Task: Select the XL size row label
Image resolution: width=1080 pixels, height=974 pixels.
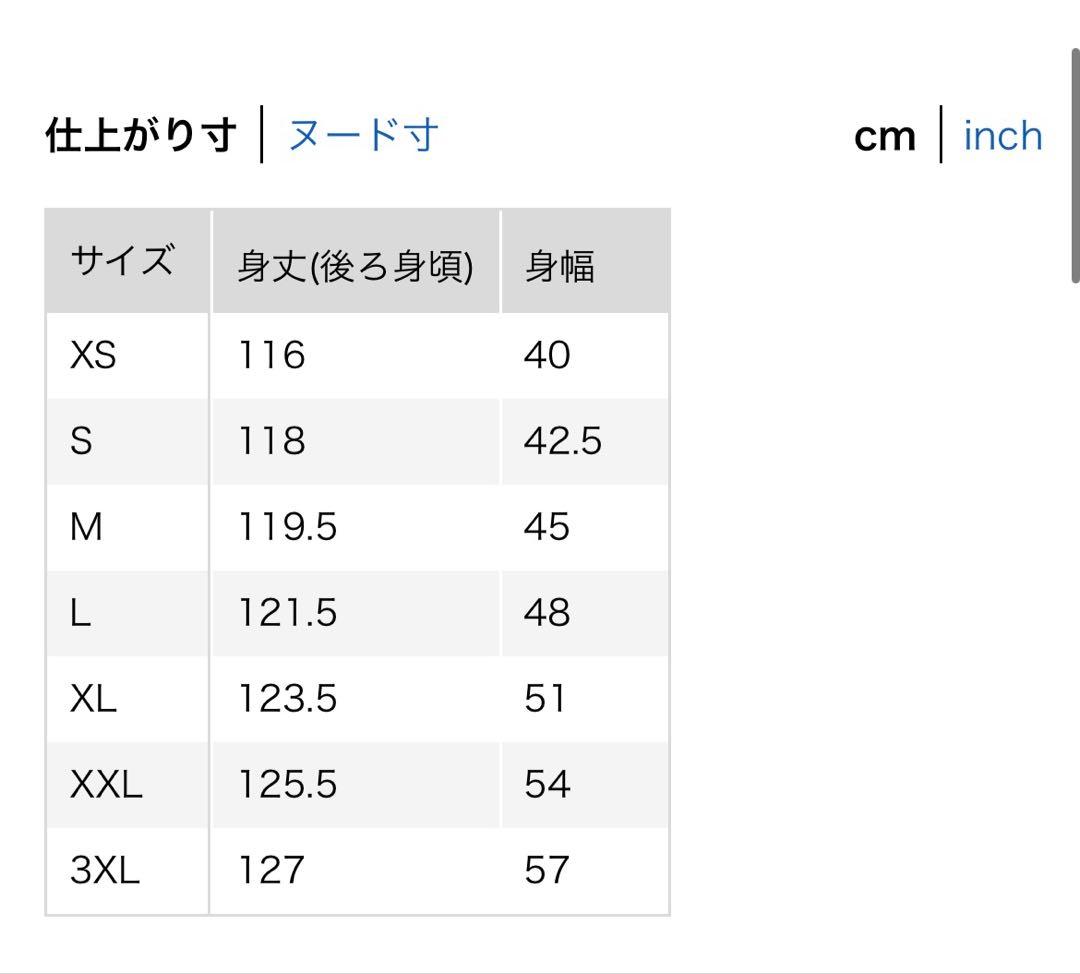Action: (93, 699)
